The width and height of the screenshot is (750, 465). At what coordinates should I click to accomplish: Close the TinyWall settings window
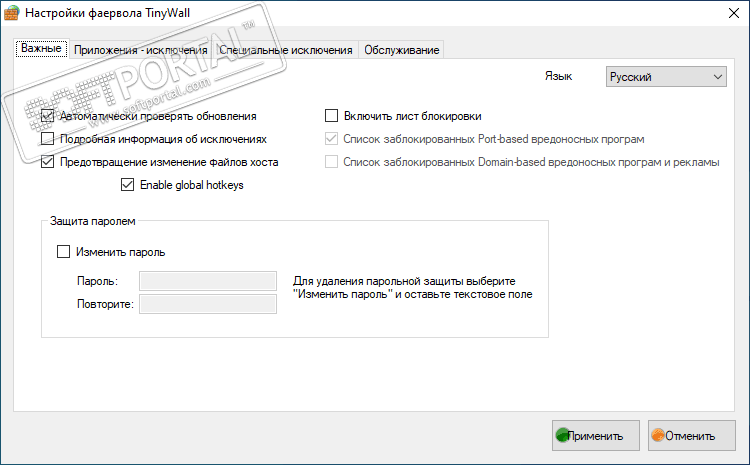734,13
